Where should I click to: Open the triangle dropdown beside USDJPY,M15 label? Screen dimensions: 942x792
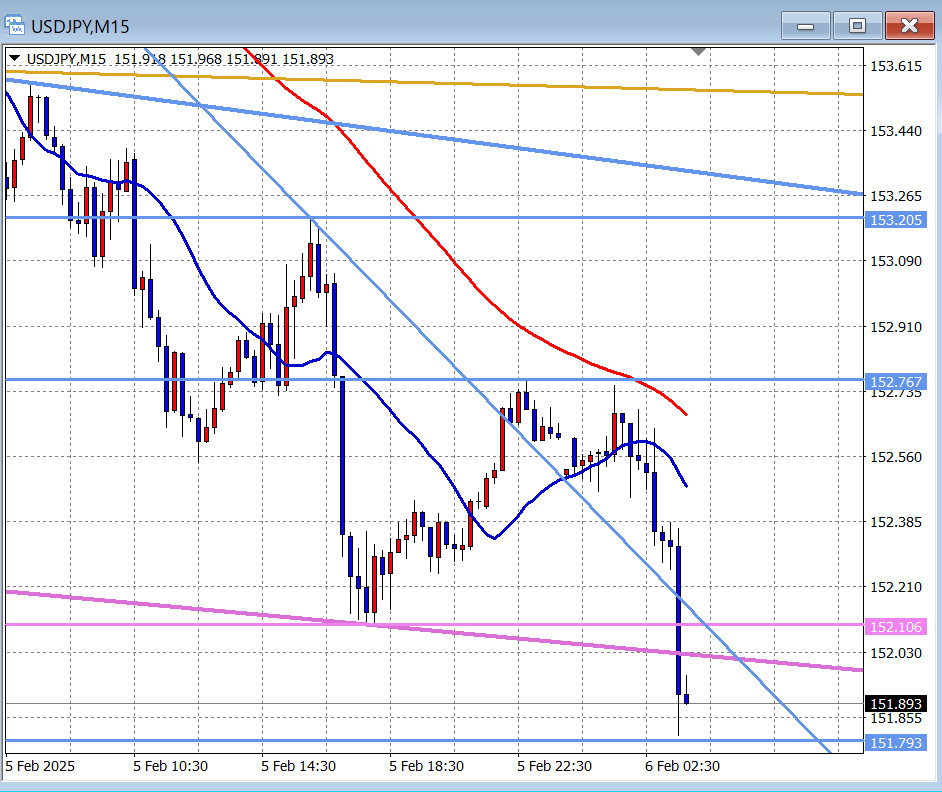tap(14, 59)
